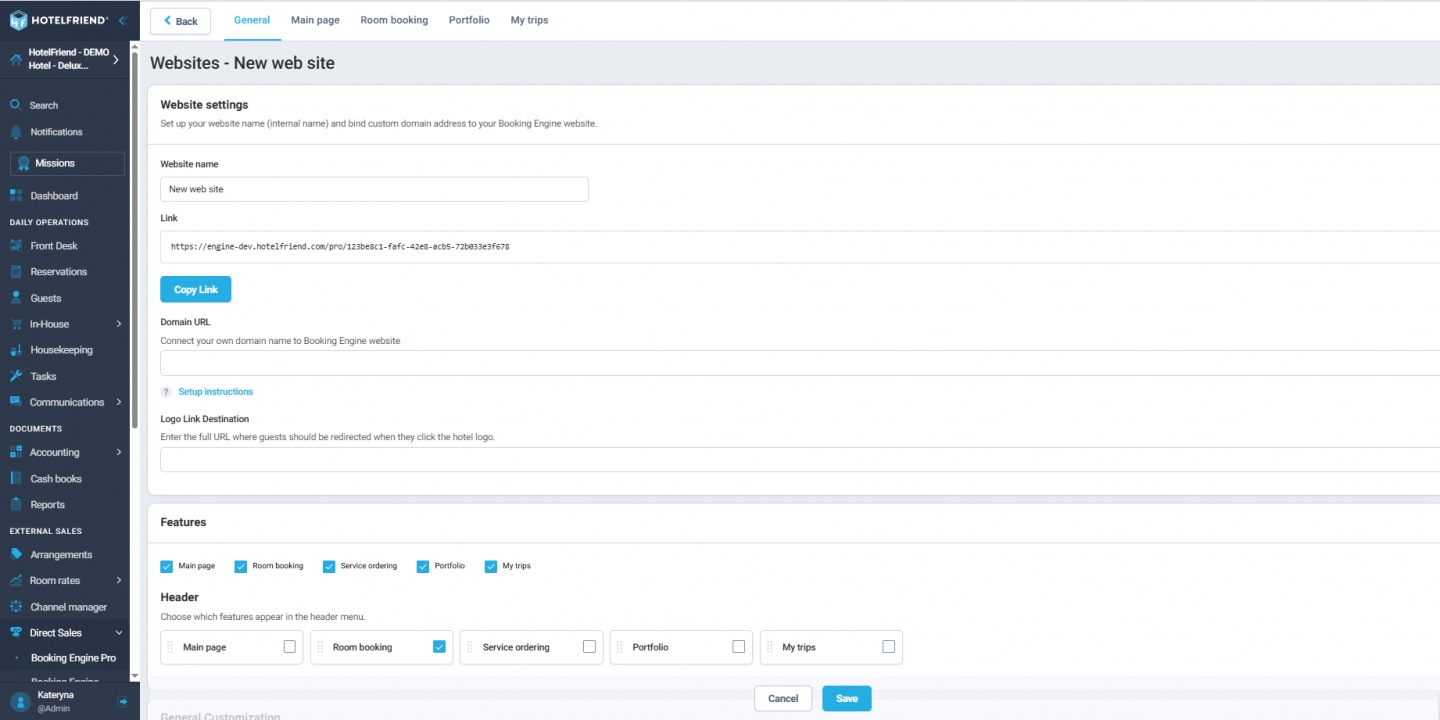Open Search from the sidebar

click(42, 104)
